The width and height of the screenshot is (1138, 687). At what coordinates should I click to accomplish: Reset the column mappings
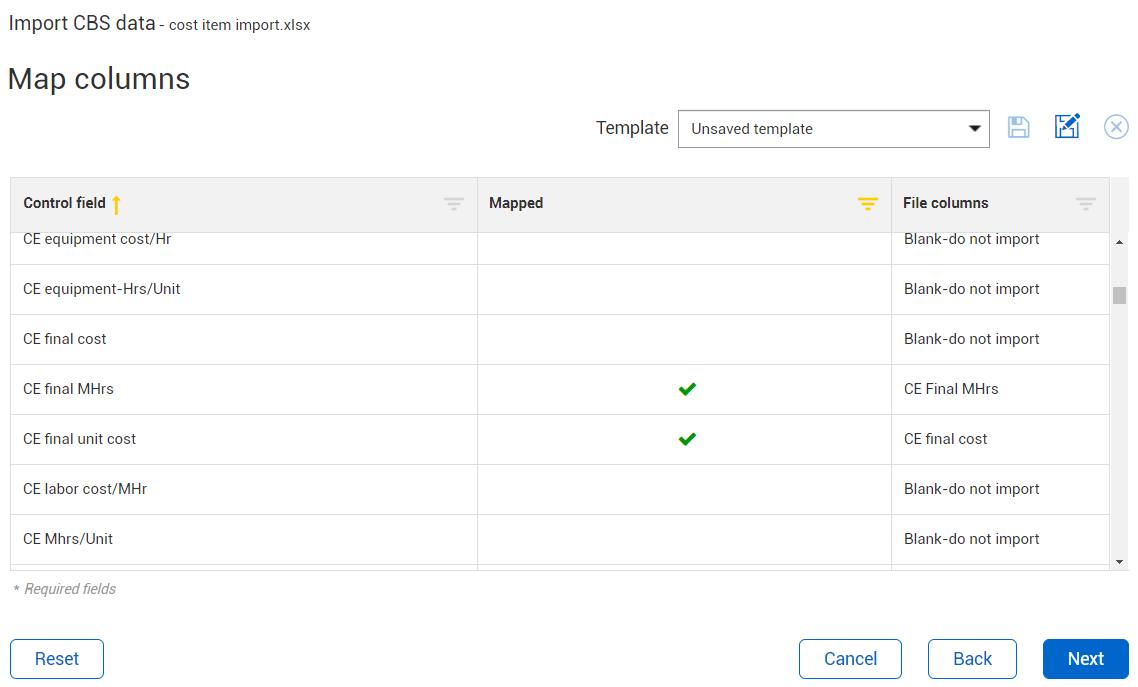click(x=57, y=659)
